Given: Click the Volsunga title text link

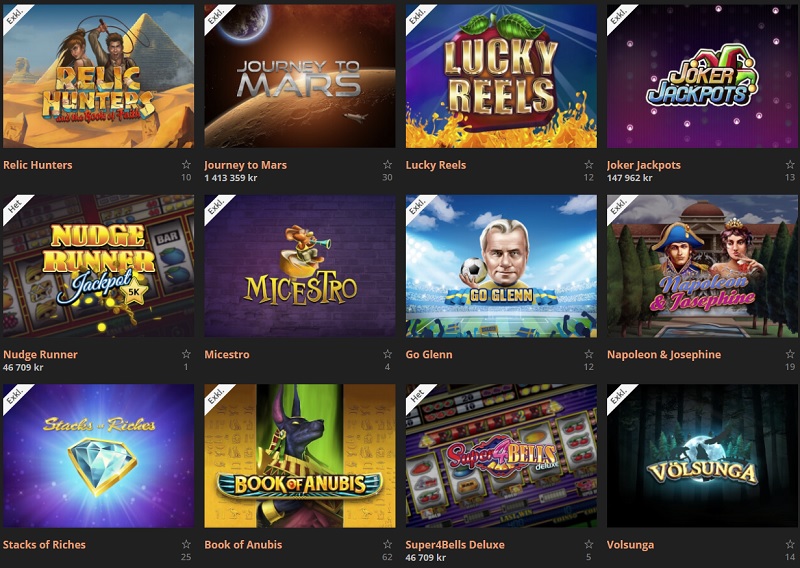Looking at the screenshot, I should pos(630,545).
